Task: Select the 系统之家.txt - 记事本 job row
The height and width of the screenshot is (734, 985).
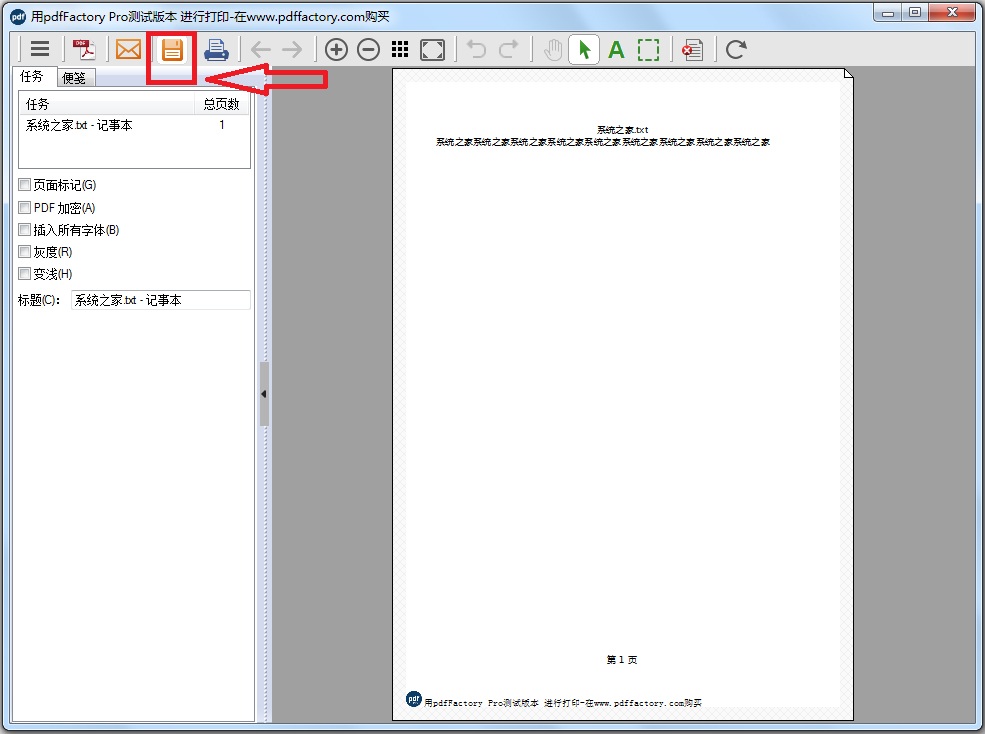Action: point(134,125)
